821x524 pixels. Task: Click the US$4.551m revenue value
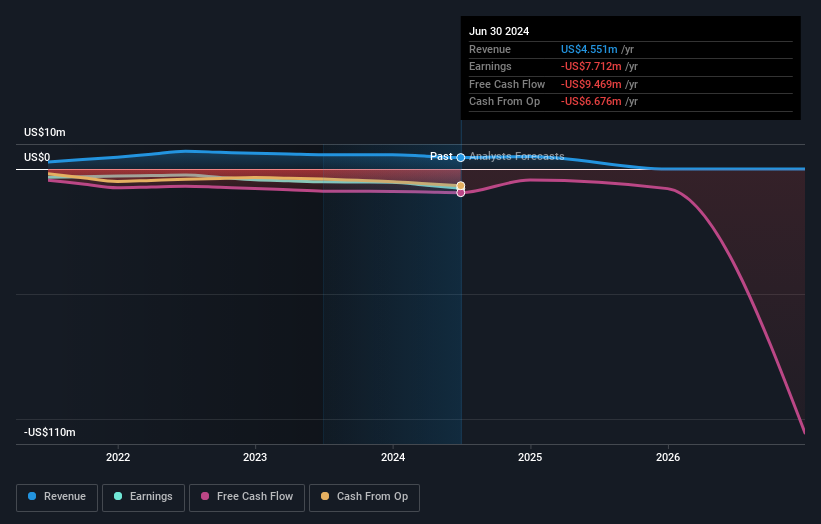pos(589,49)
